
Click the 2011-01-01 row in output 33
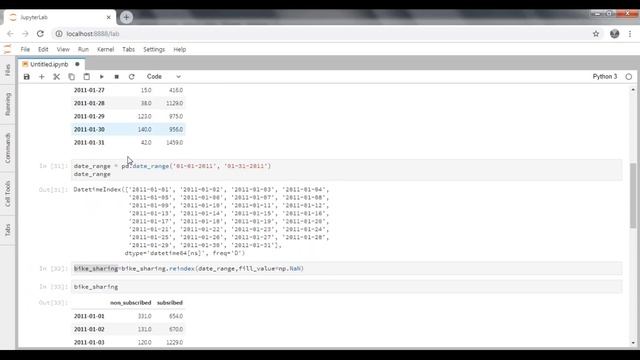pos(128,316)
